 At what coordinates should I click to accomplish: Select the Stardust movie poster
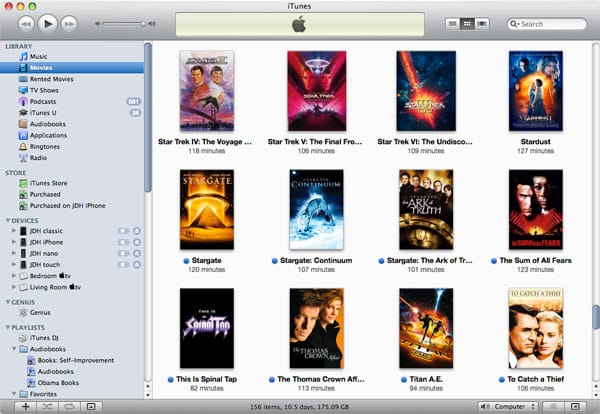535,91
